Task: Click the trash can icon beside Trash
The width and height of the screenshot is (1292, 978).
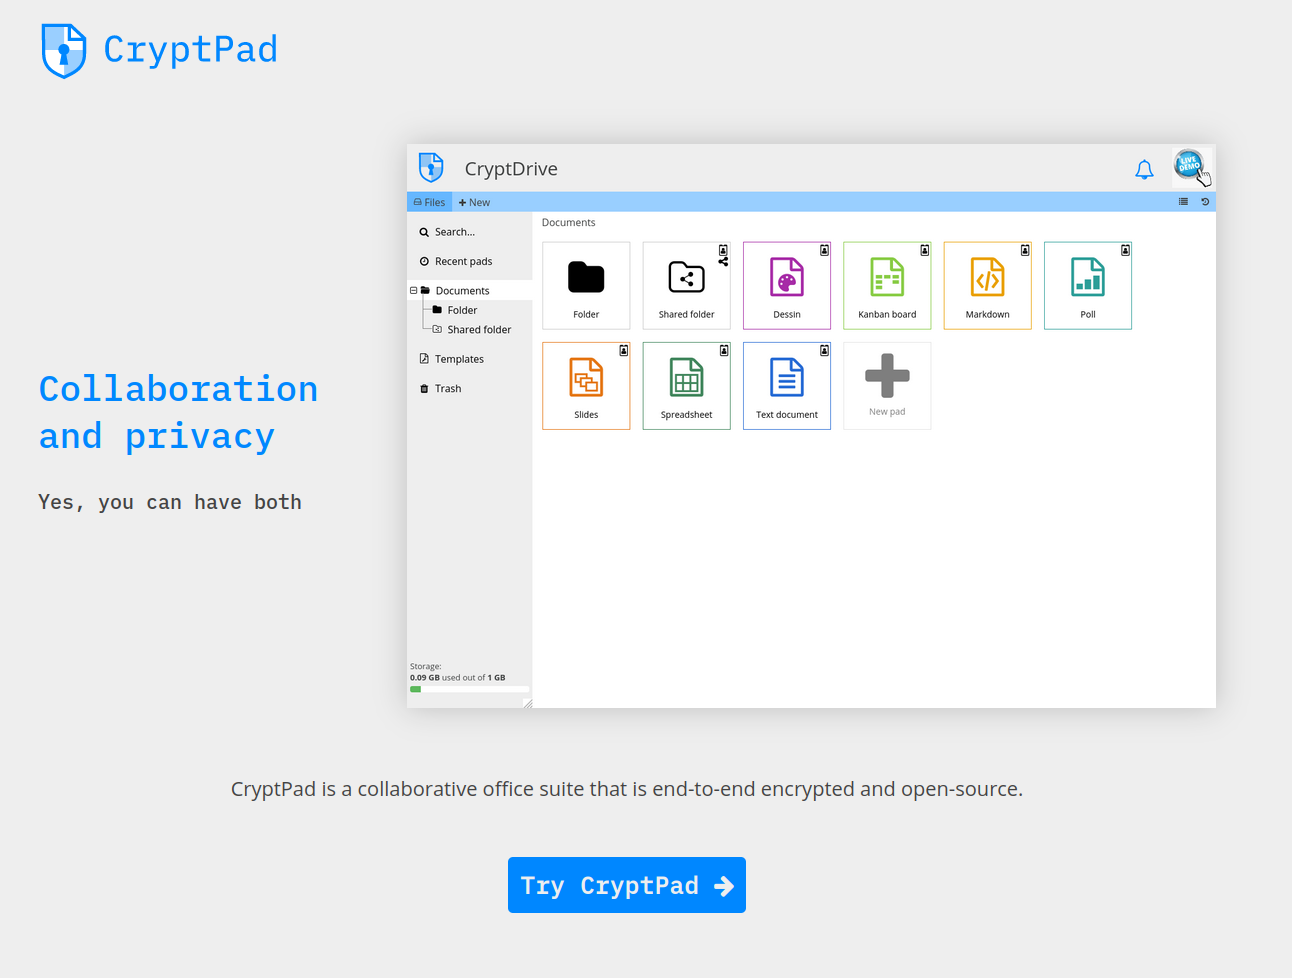Action: (424, 389)
